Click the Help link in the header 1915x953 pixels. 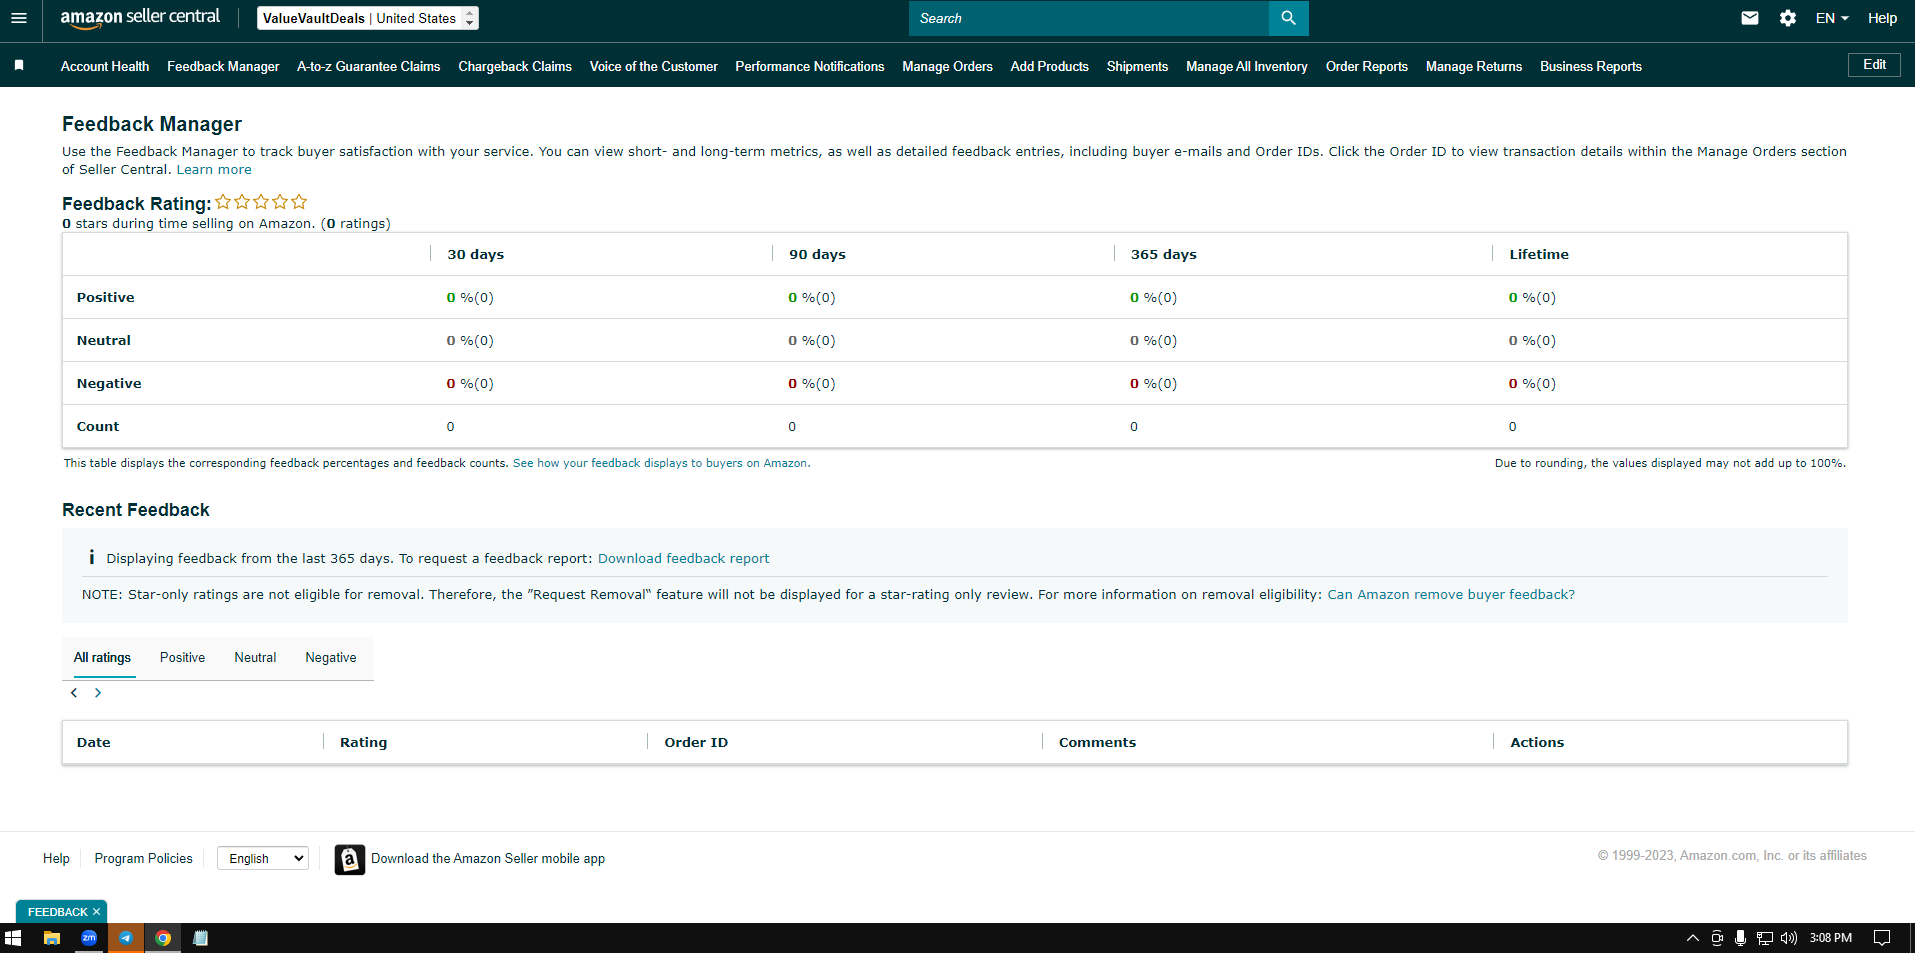pyautogui.click(x=1882, y=18)
